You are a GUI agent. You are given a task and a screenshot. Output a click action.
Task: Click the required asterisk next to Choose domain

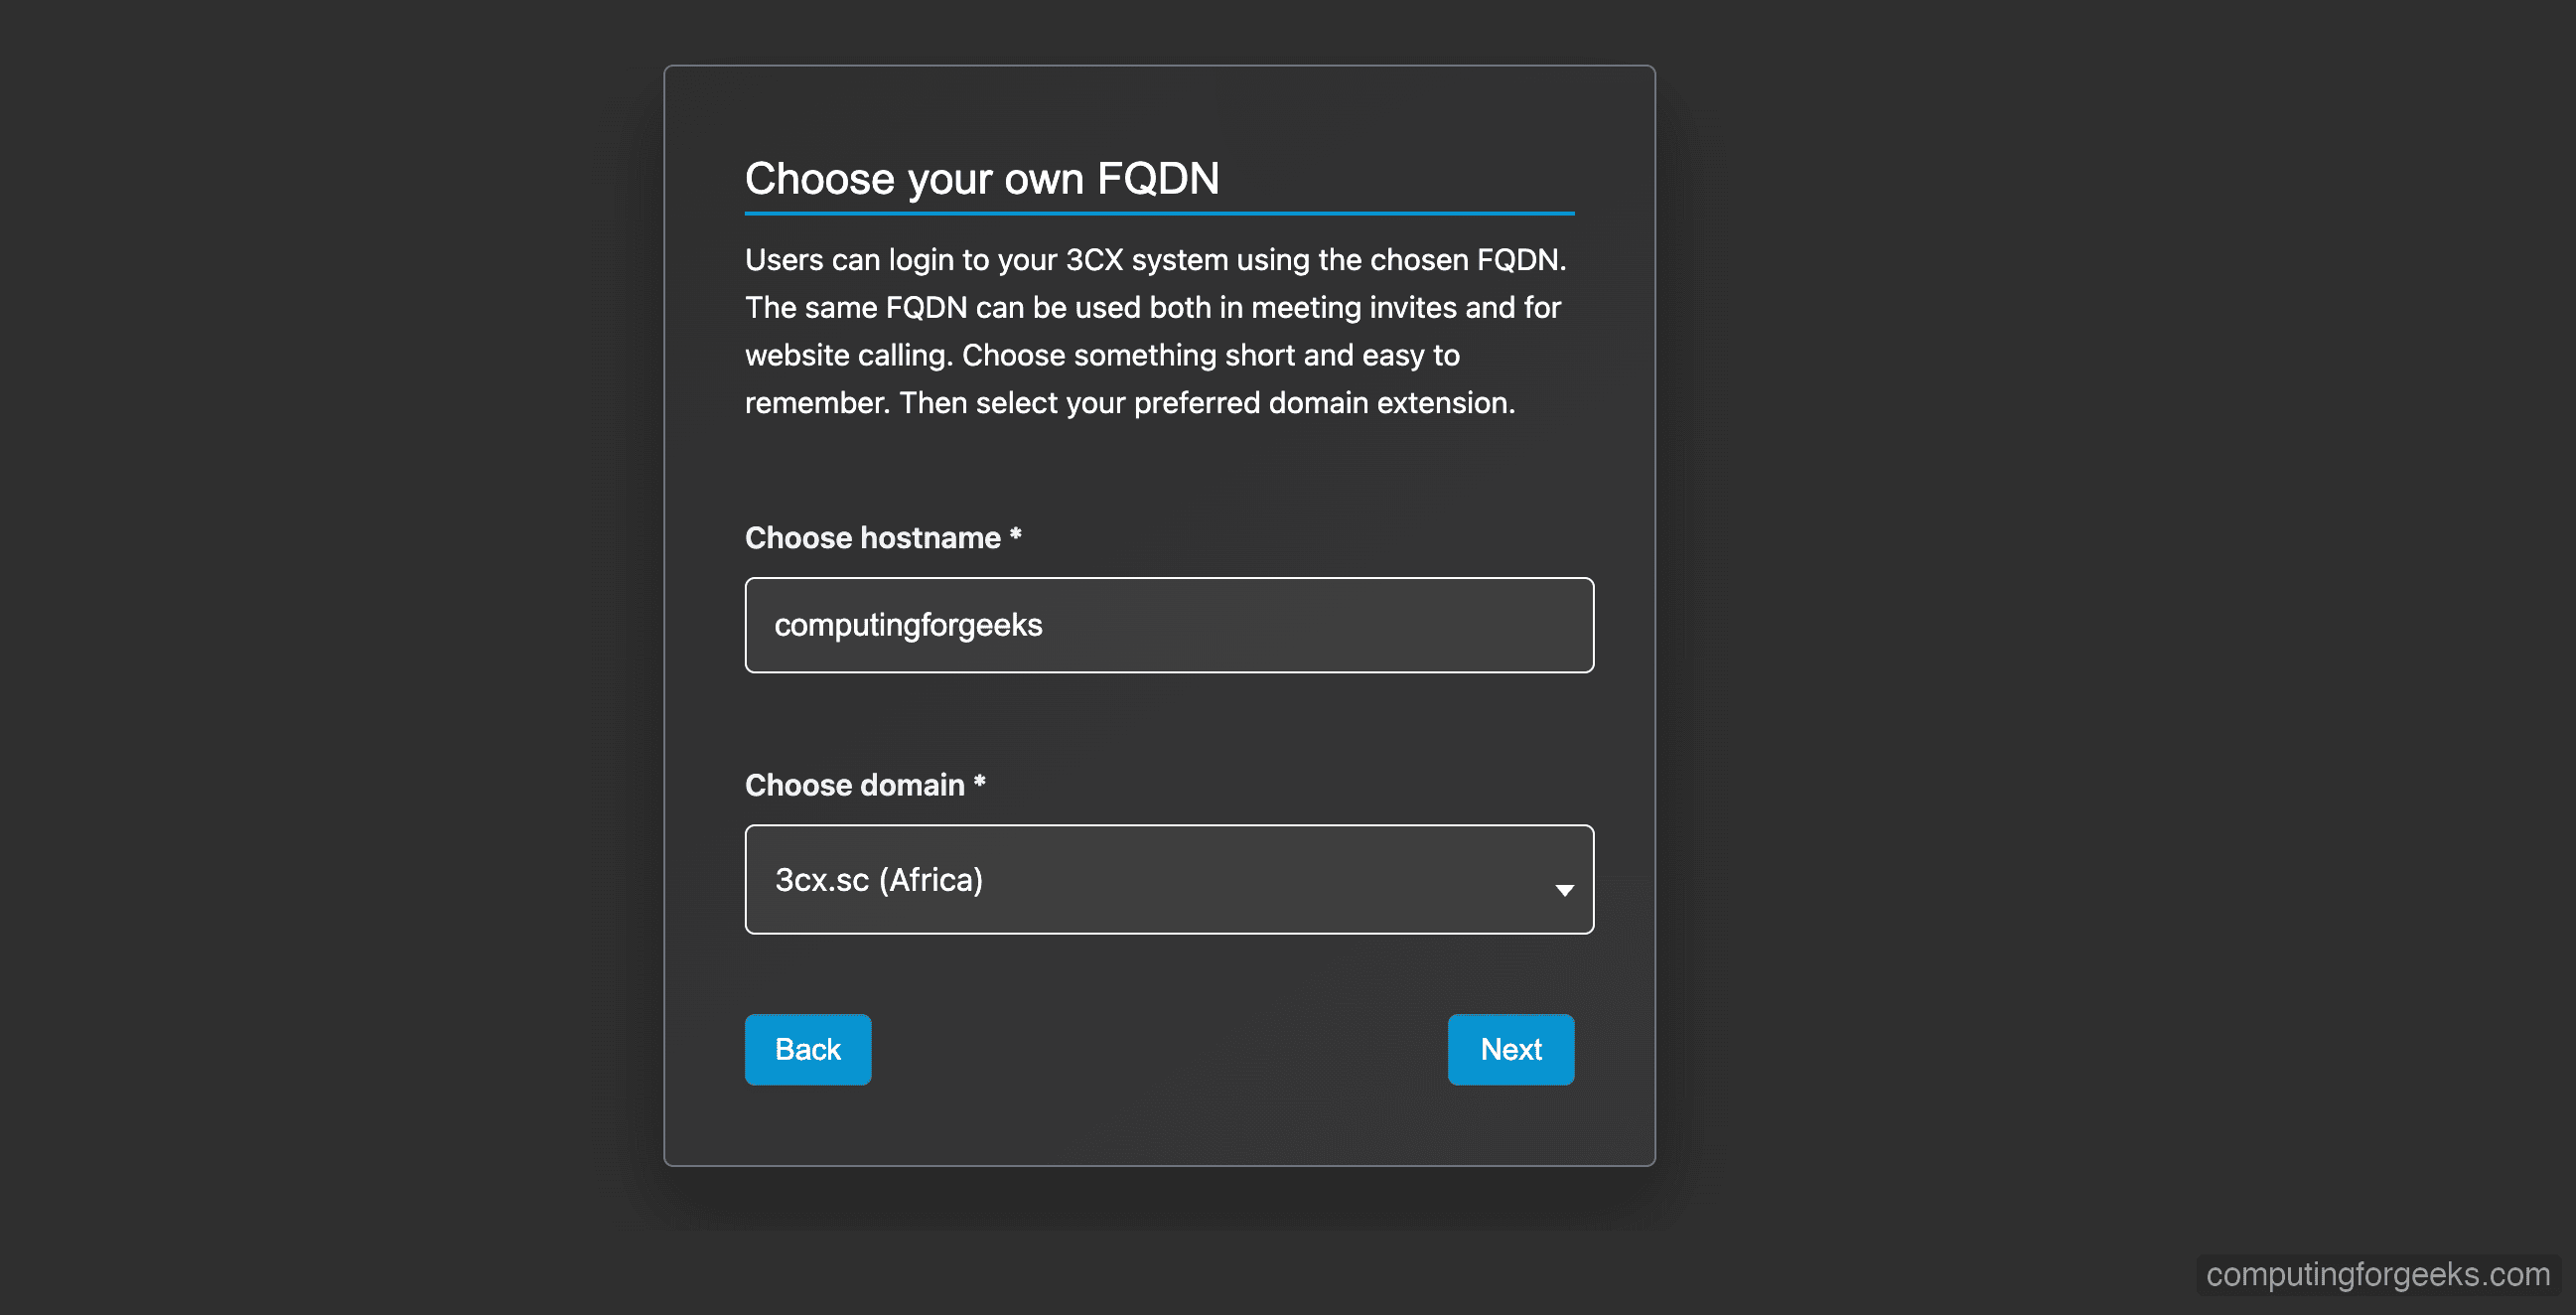click(979, 783)
